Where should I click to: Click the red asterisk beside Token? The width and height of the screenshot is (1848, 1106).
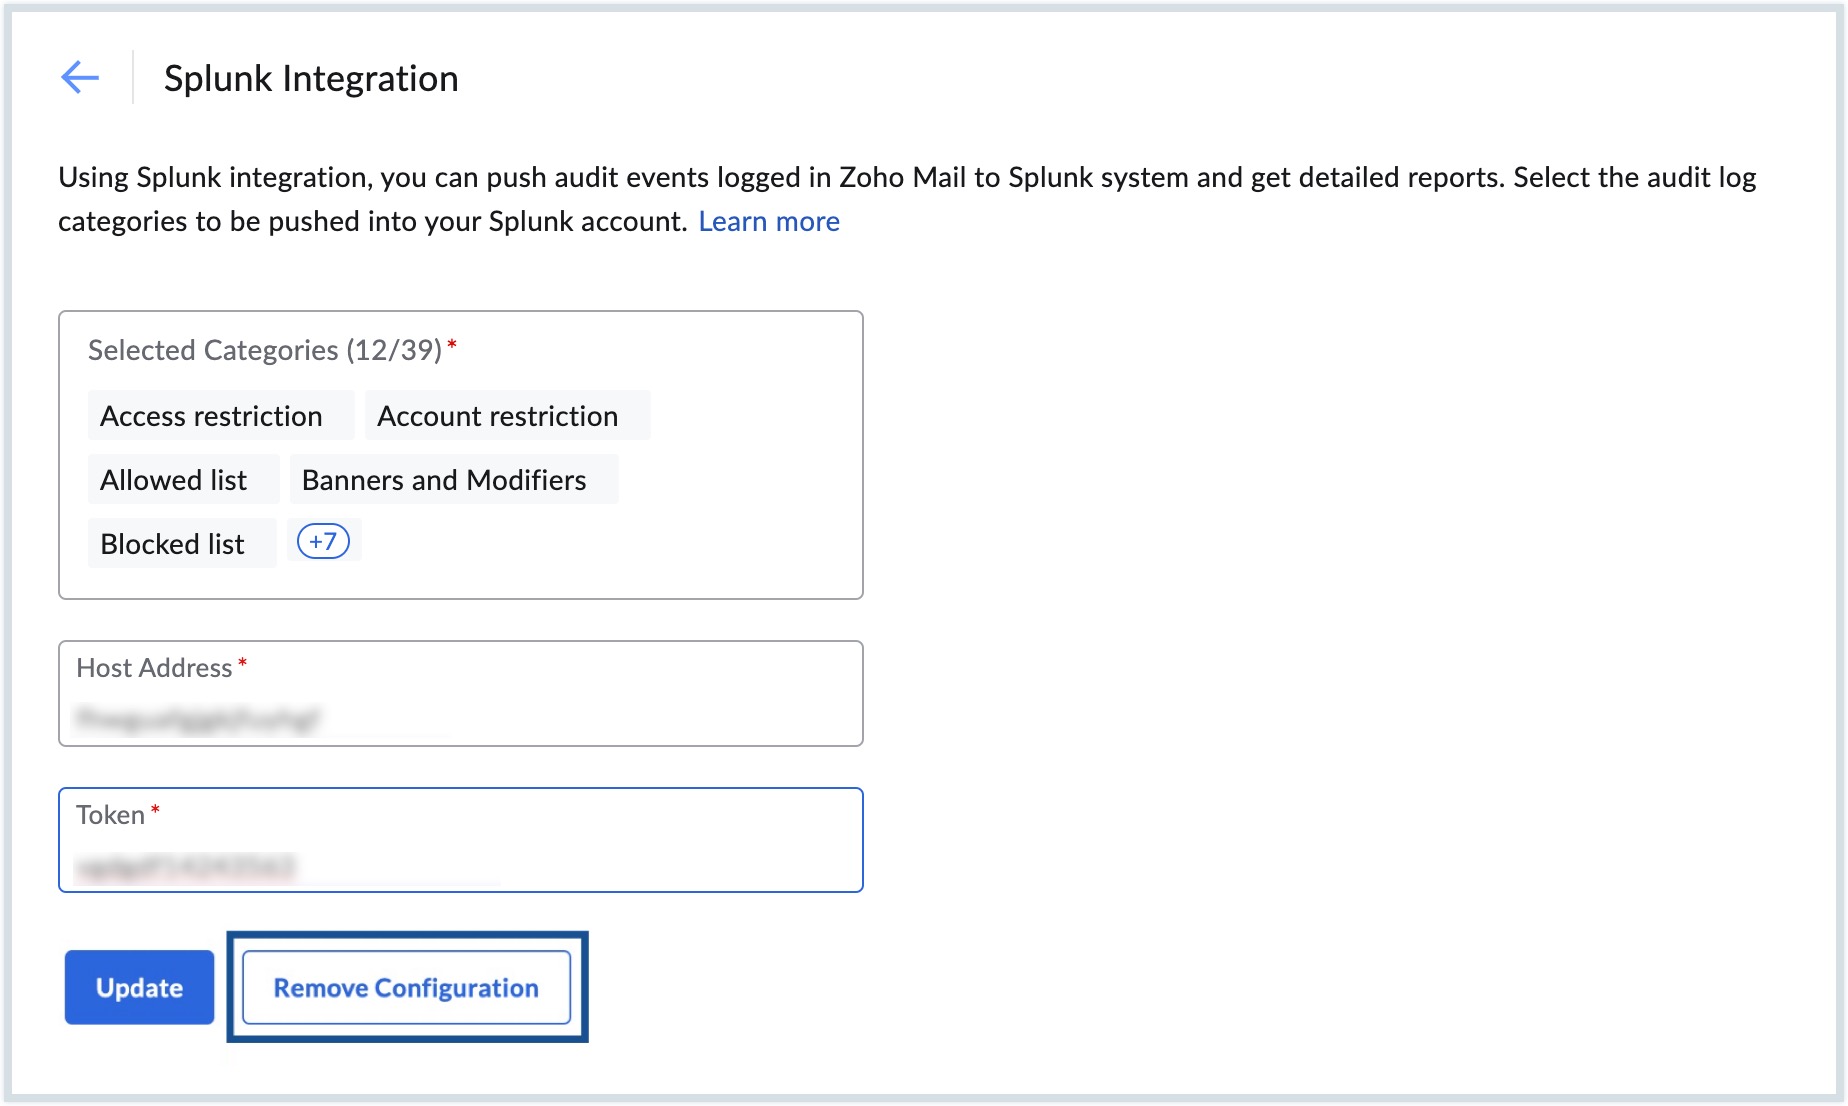click(x=155, y=808)
